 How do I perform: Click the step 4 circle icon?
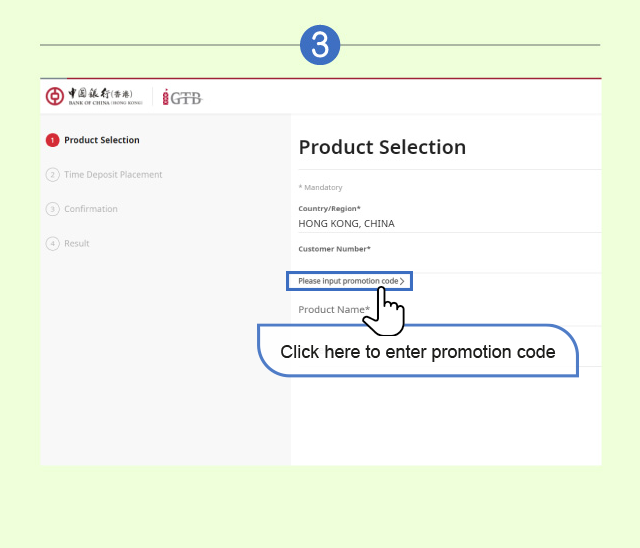click(53, 244)
